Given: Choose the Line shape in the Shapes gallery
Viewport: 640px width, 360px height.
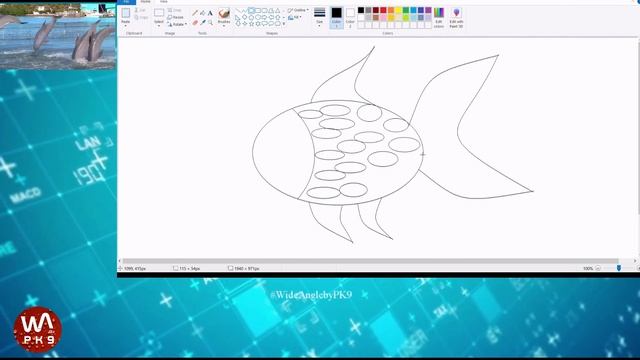Looking at the screenshot, I should 238,11.
